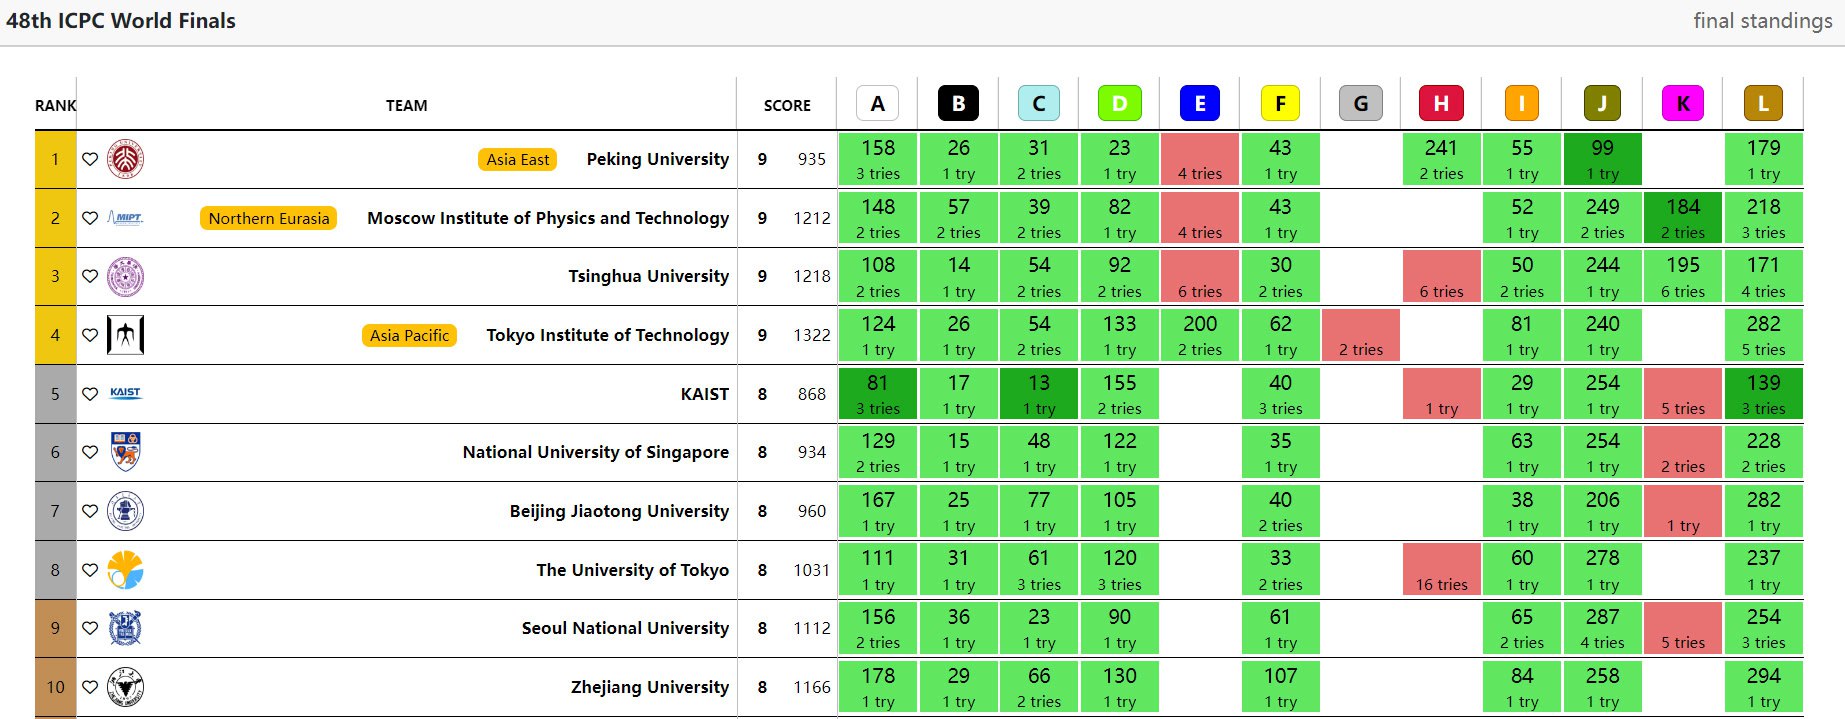Image resolution: width=1845 pixels, height=719 pixels.
Task: Favorite Moscow Institute of Physics heart
Action: click(90, 218)
